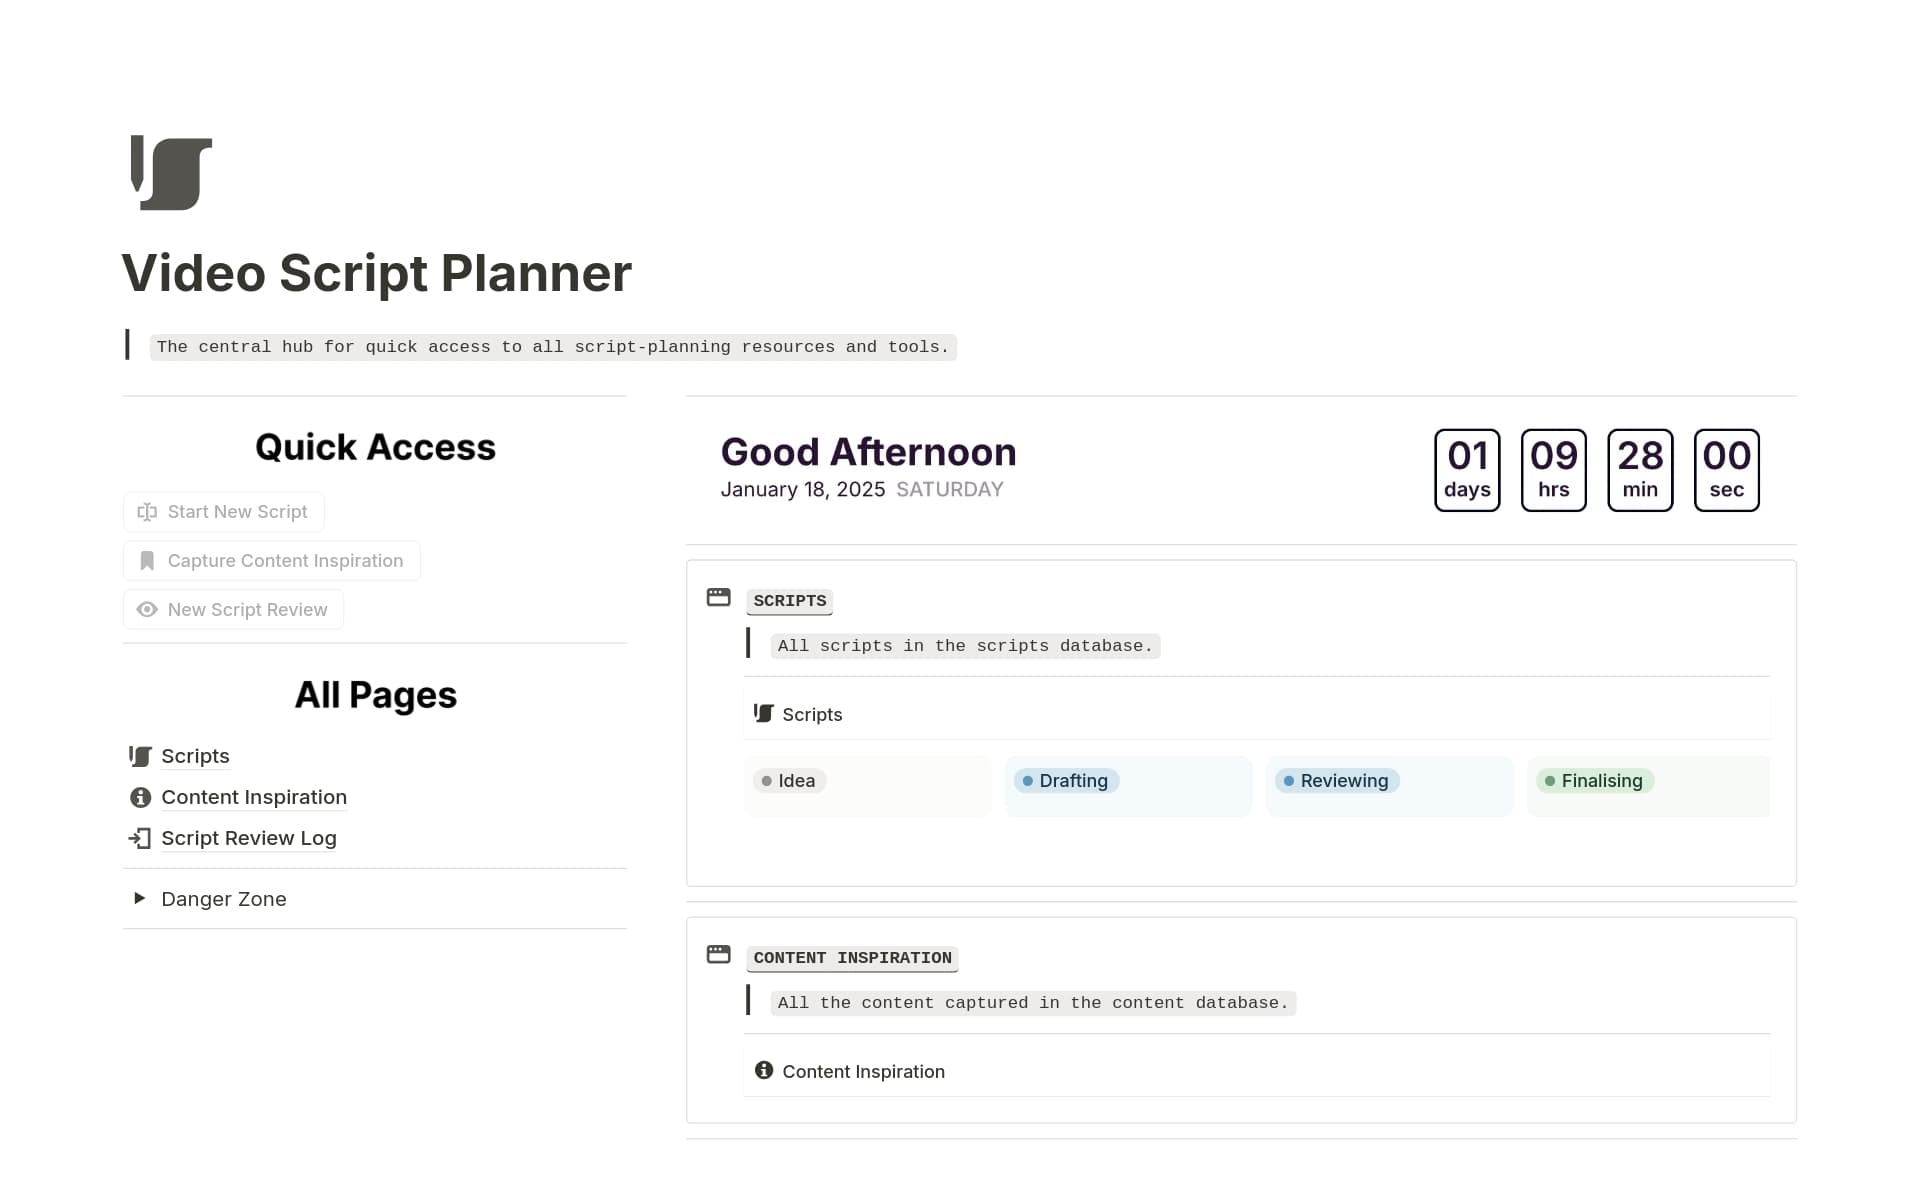
Task: Click the database icon beside CONTENT INSPIRATION
Action: pyautogui.click(x=719, y=954)
